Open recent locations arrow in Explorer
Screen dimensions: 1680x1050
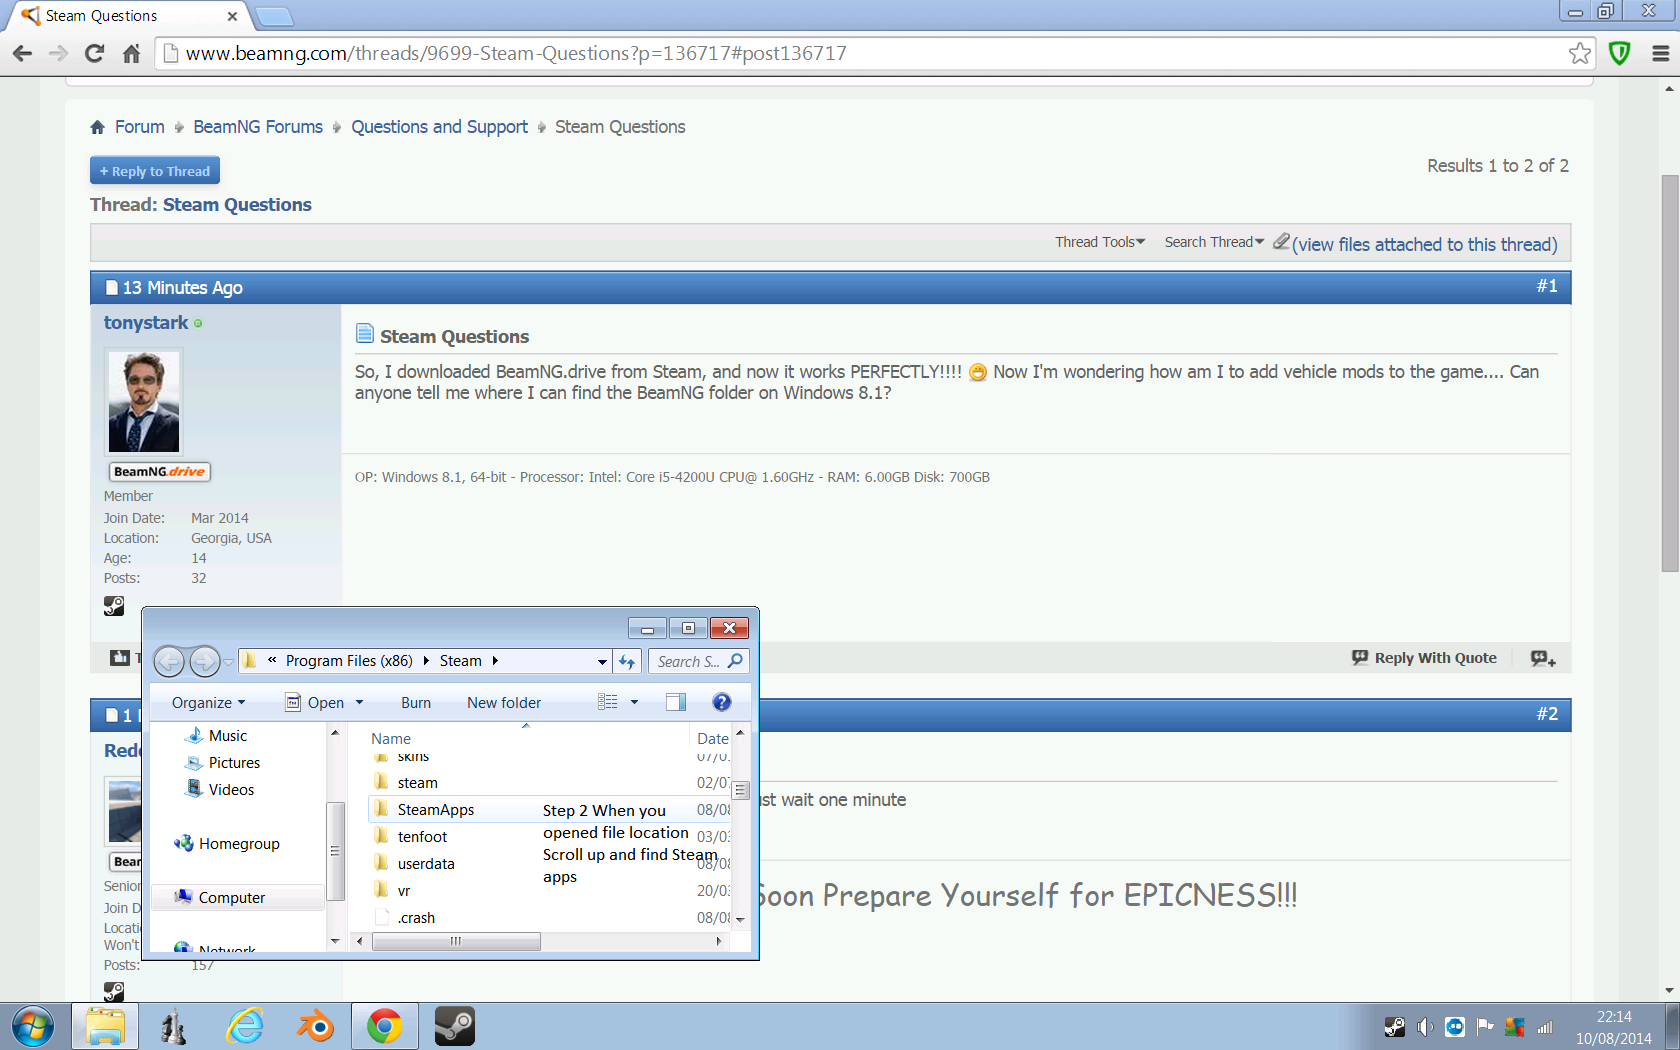[x=228, y=661]
